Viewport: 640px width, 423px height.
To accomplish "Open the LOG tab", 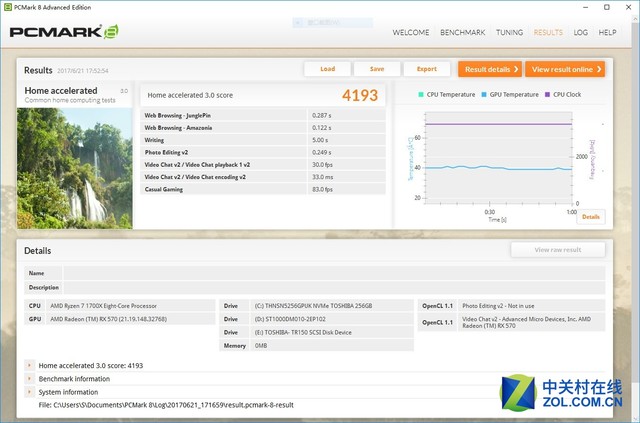I will [x=580, y=32].
